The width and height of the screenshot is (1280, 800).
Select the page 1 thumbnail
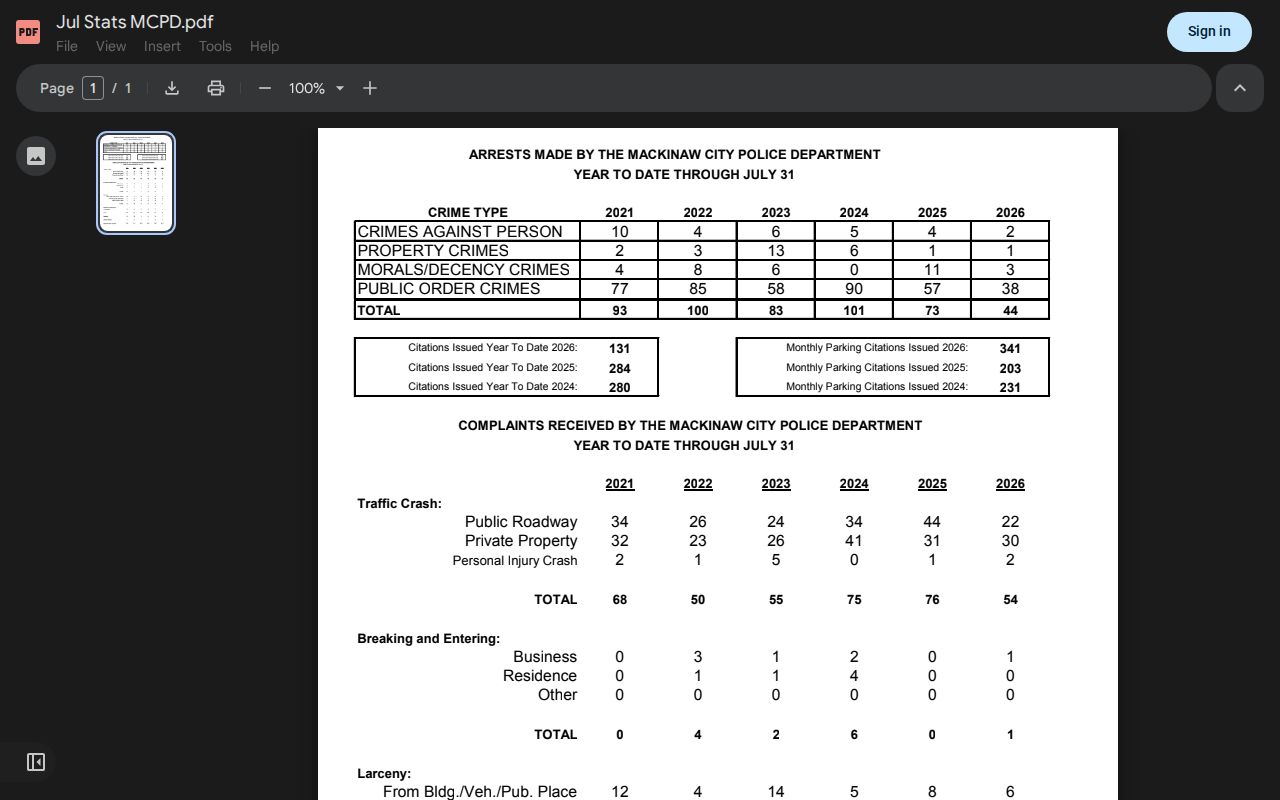[136, 183]
